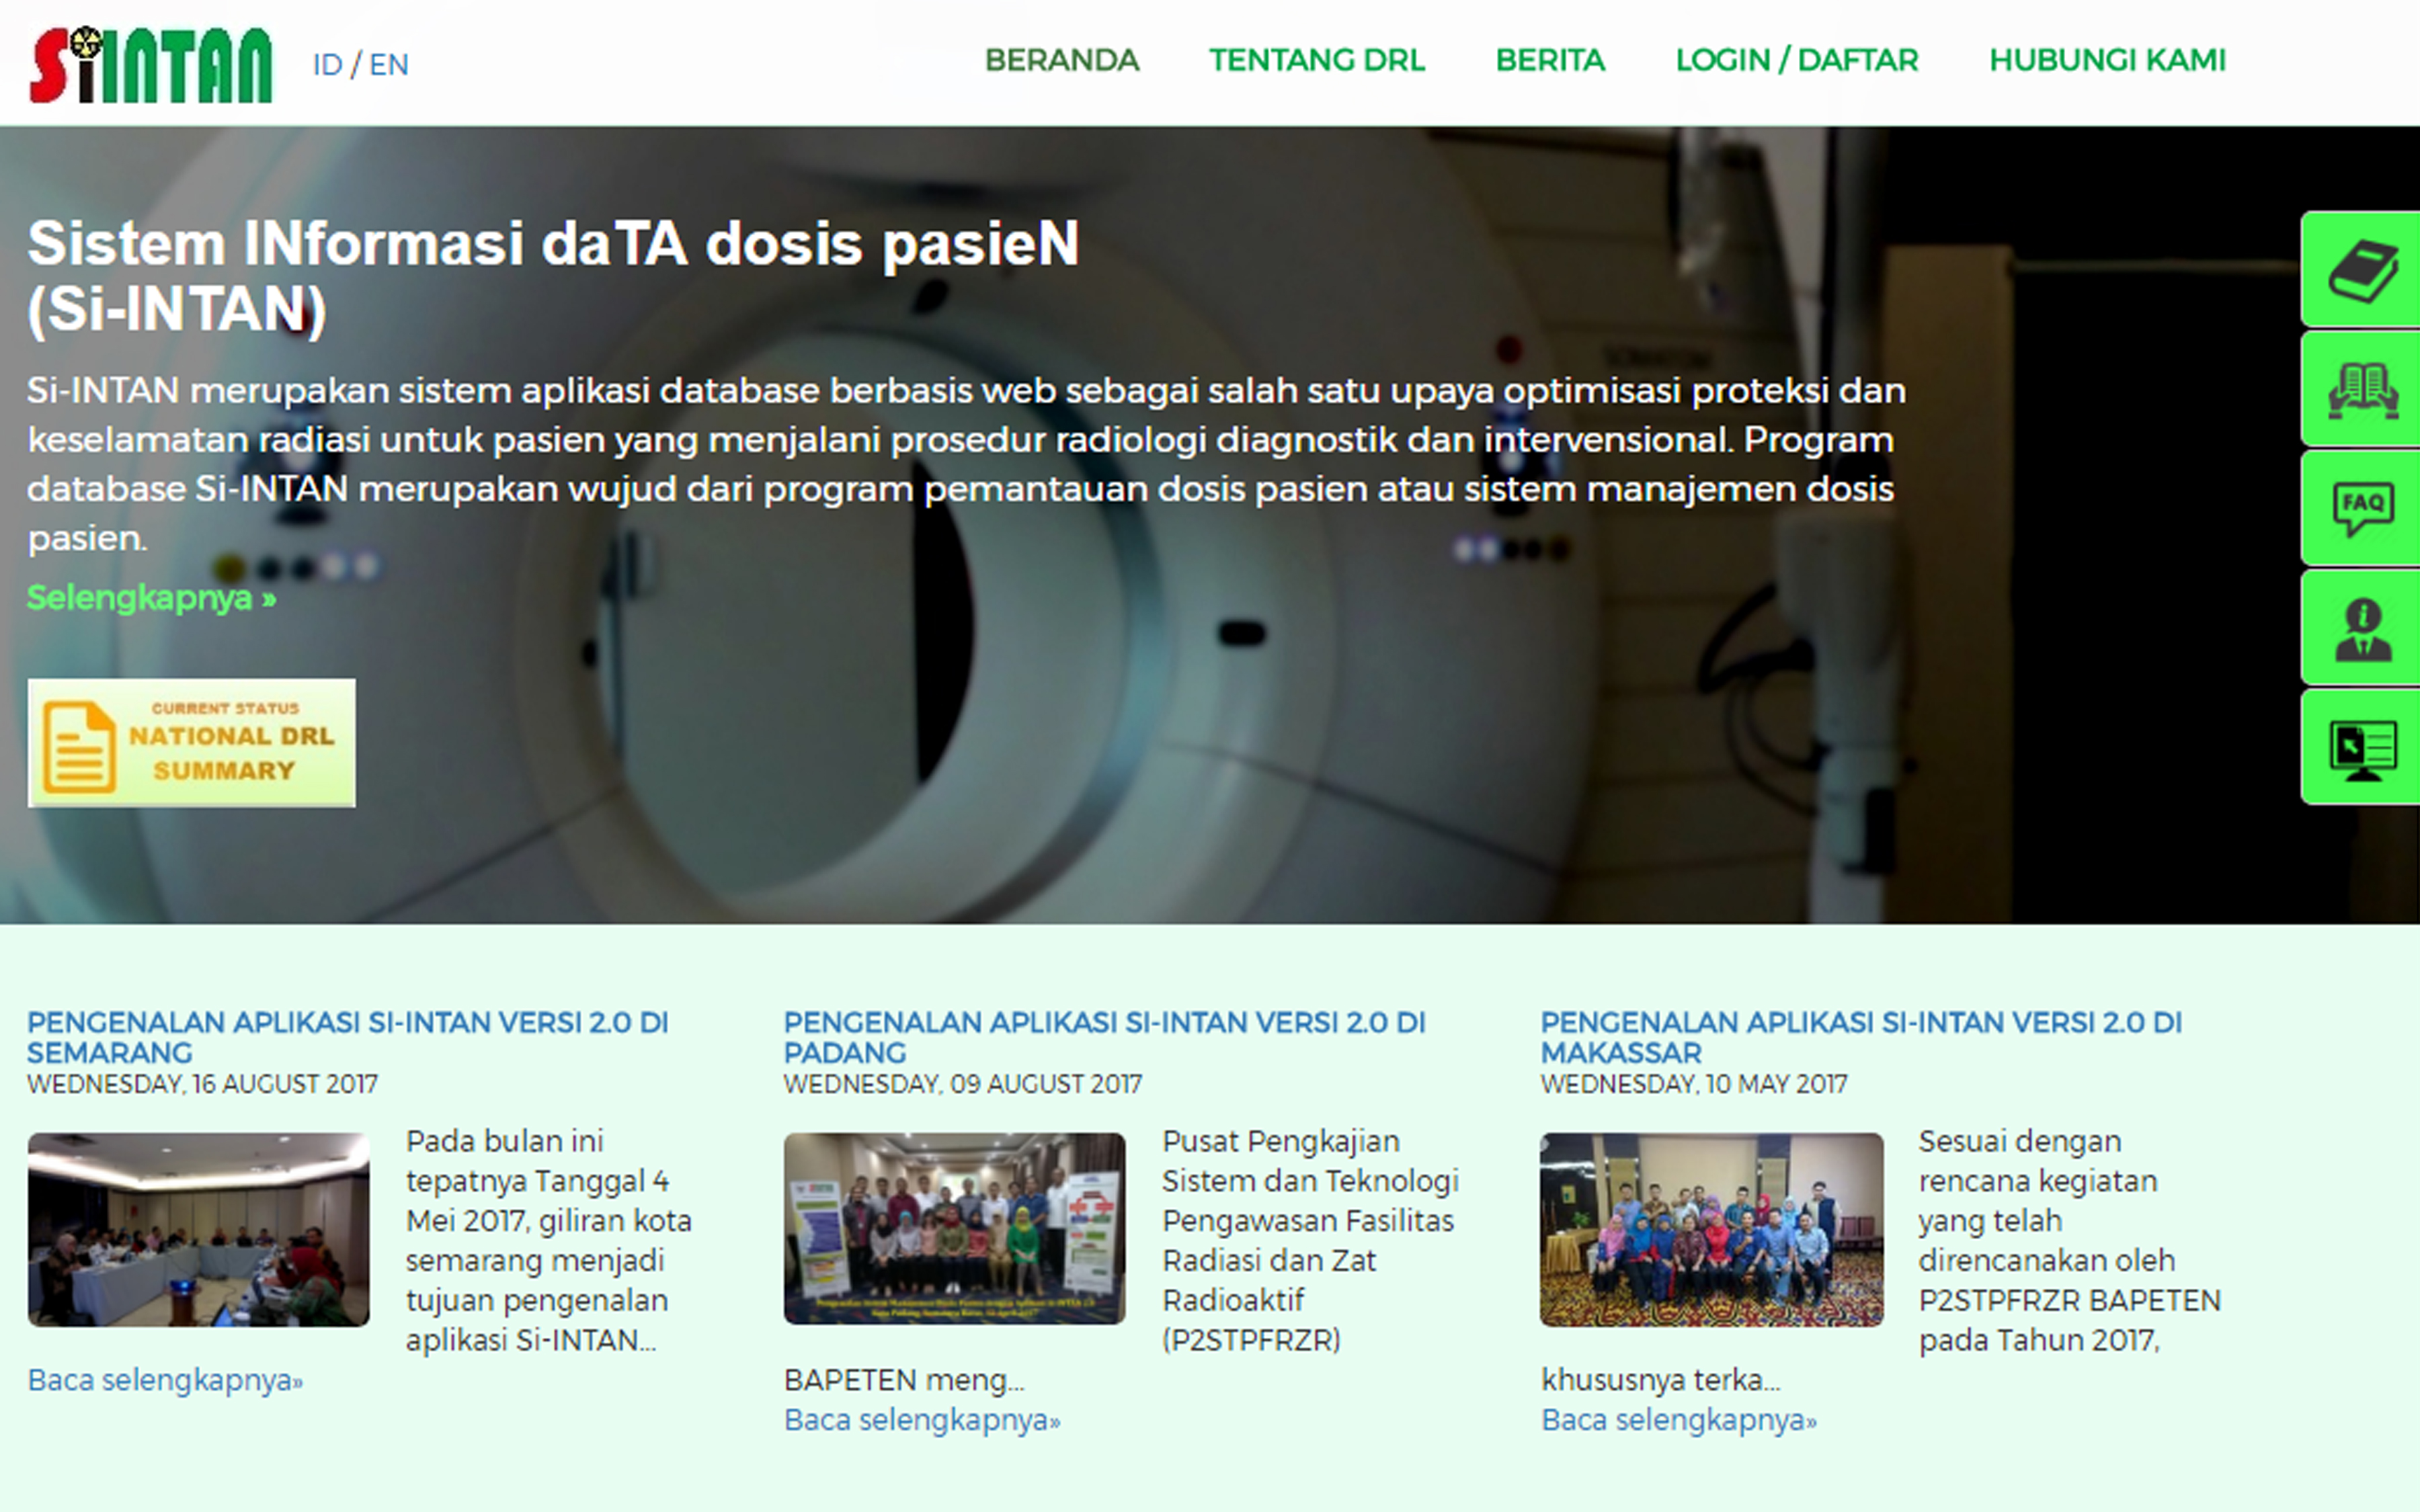The image size is (2420, 1512).
Task: Open the Padang article headline
Action: pyautogui.click(x=1105, y=1037)
